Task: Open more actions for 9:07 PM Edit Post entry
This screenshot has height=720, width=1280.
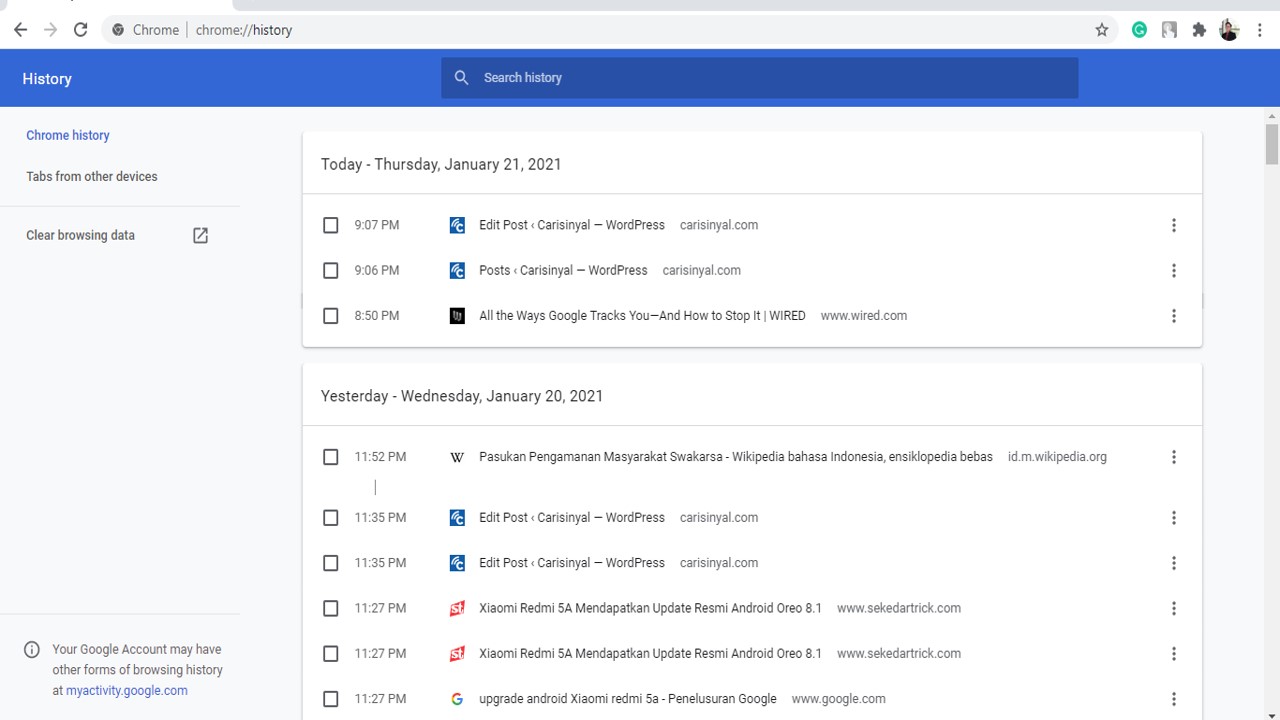Action: click(1174, 225)
